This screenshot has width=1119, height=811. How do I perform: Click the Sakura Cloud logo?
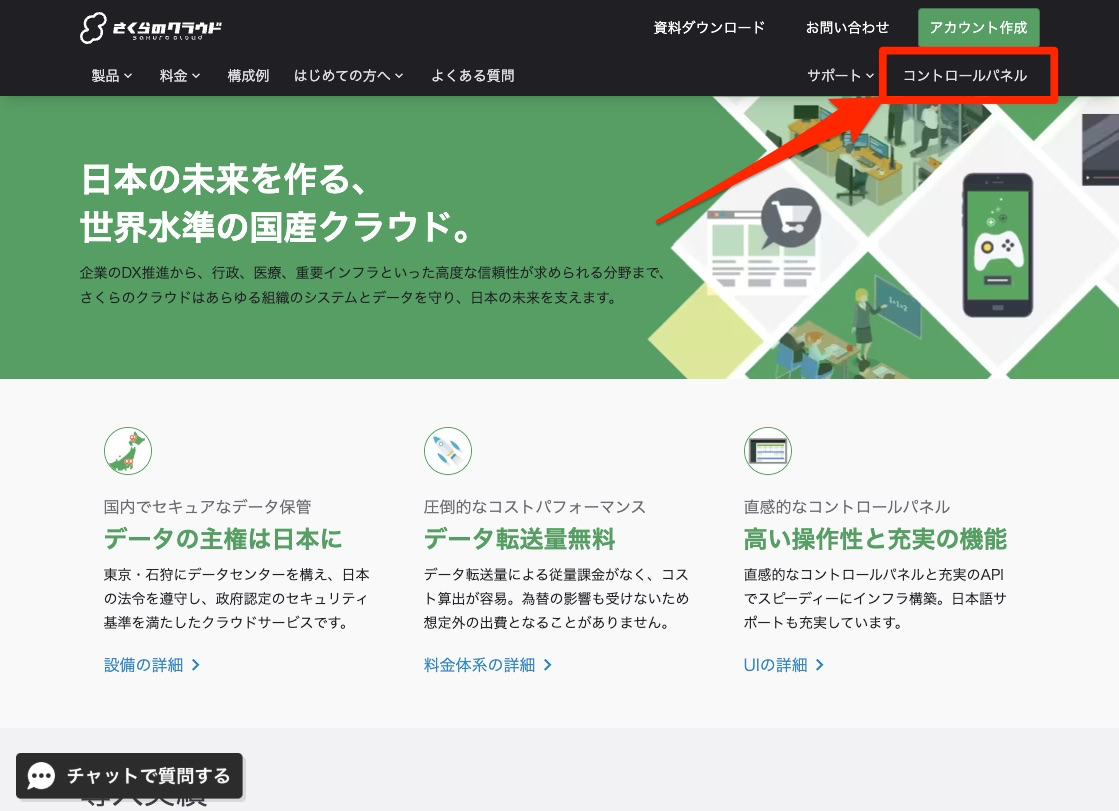(x=151, y=28)
